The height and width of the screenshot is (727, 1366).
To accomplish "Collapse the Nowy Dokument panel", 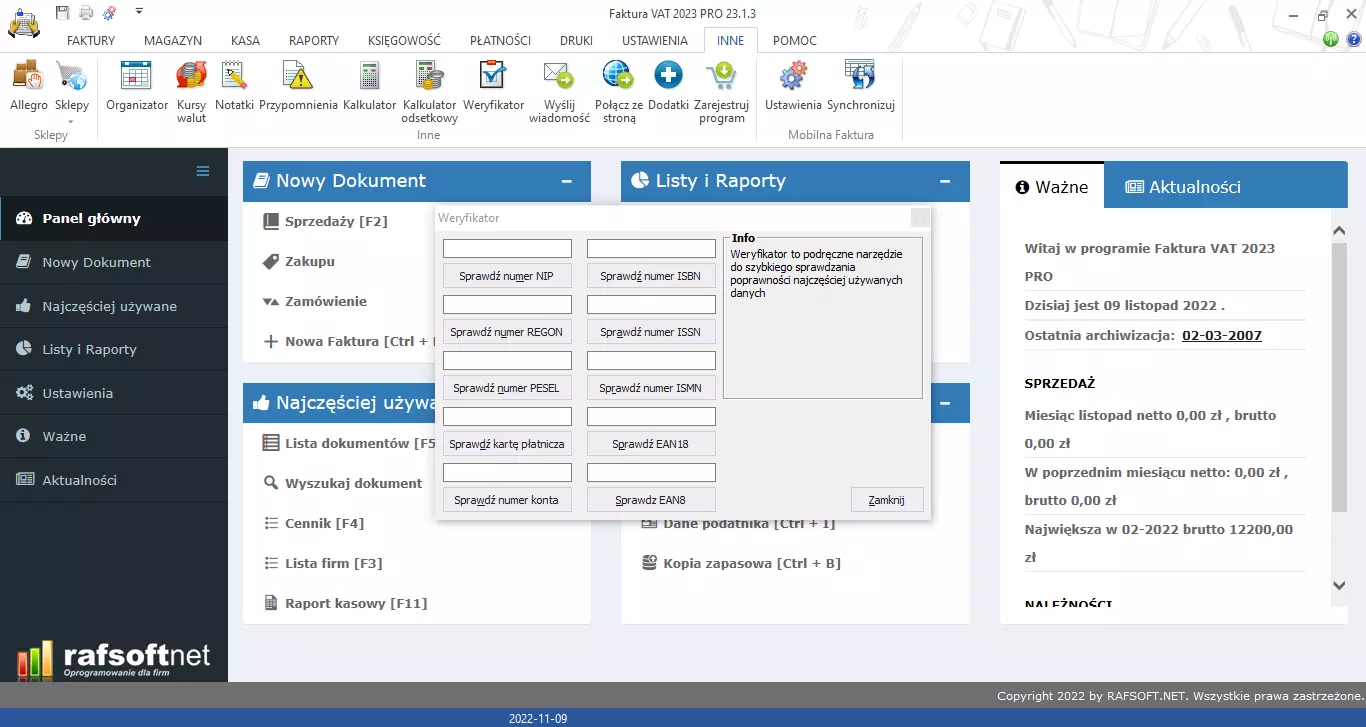I will [567, 182].
